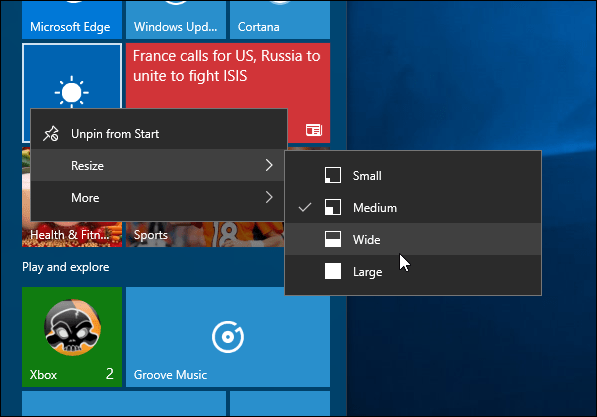Click the news icon on the red tile
Screen dimensions: 597x417
[x=314, y=130]
